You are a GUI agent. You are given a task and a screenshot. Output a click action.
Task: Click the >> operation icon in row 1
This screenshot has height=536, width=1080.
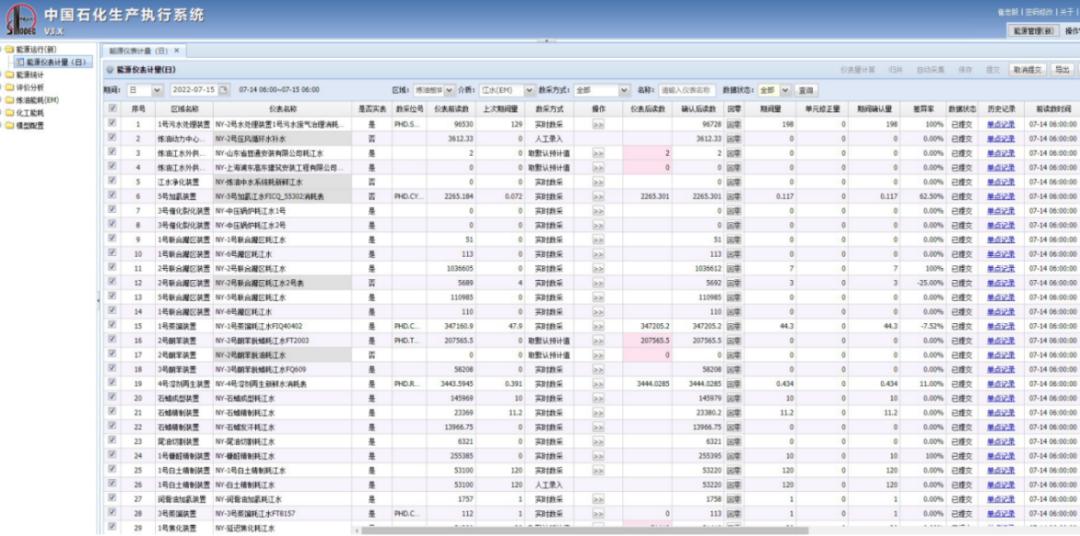[598, 125]
